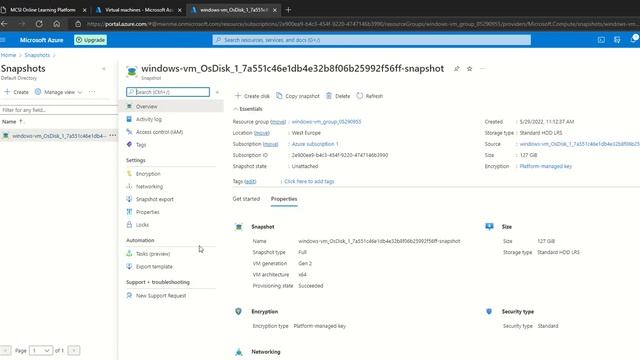Focus the search resources, services and docs box
640x360 pixels.
[x=371, y=40]
